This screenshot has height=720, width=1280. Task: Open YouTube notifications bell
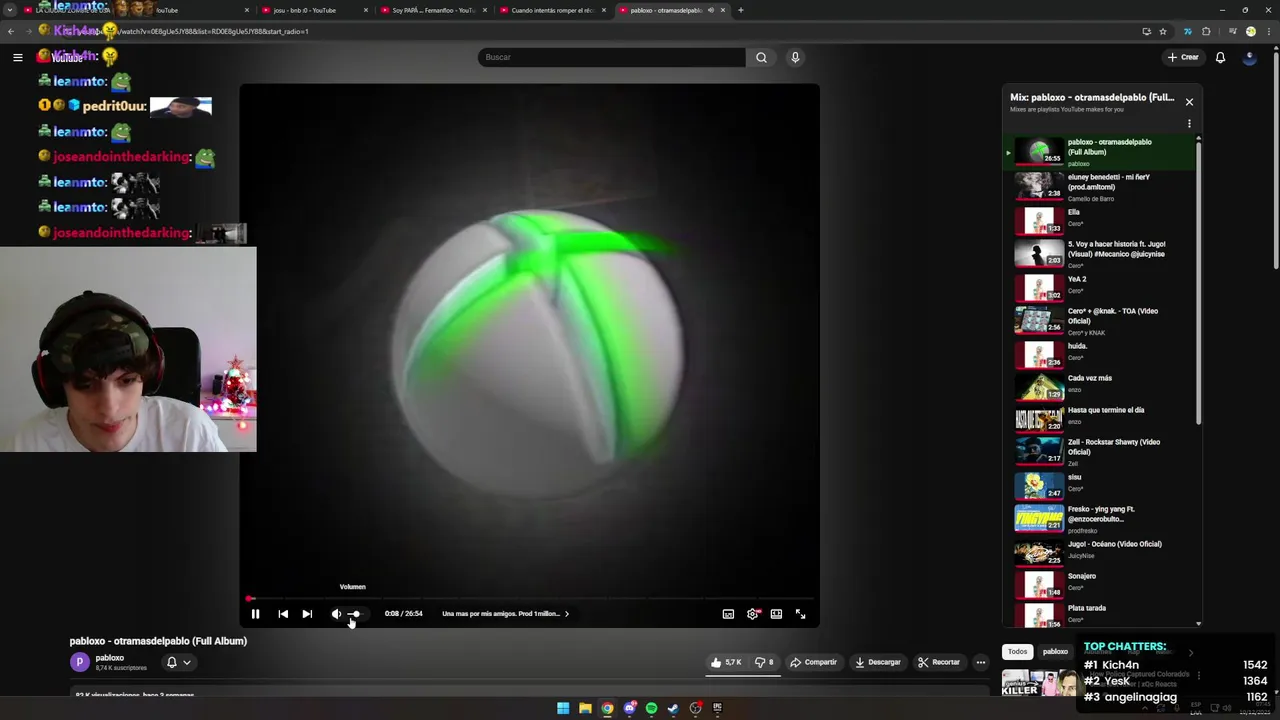[x=1220, y=57]
